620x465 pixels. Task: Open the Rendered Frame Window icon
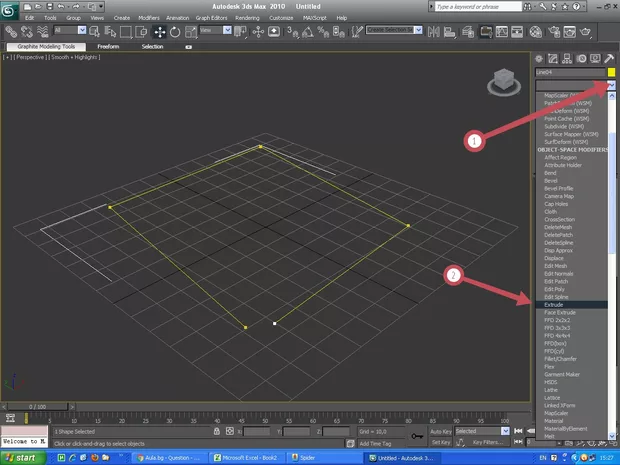point(569,32)
